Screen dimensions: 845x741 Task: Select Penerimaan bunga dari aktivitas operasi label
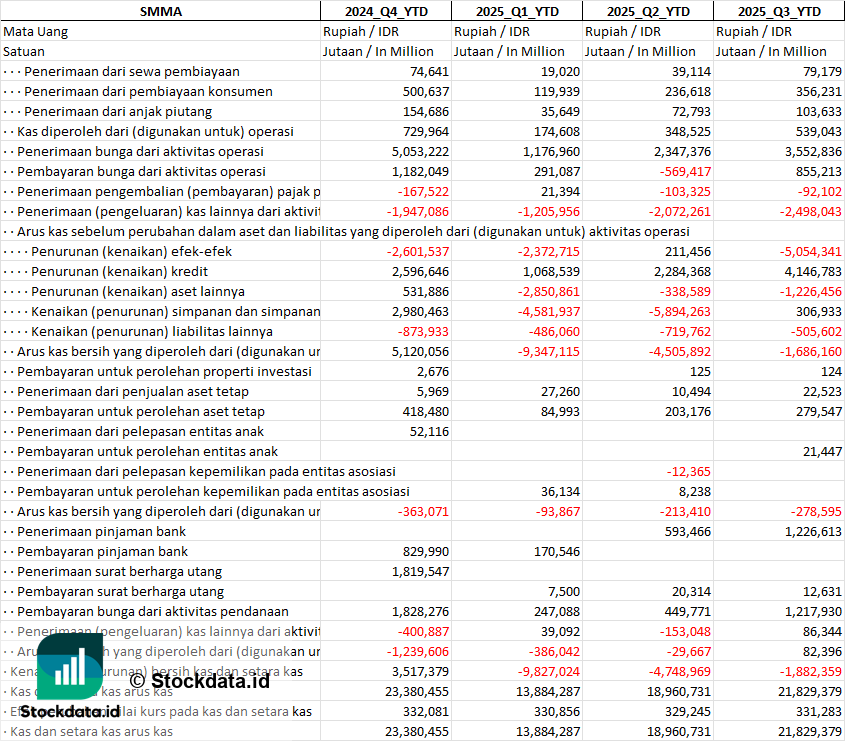[140, 151]
